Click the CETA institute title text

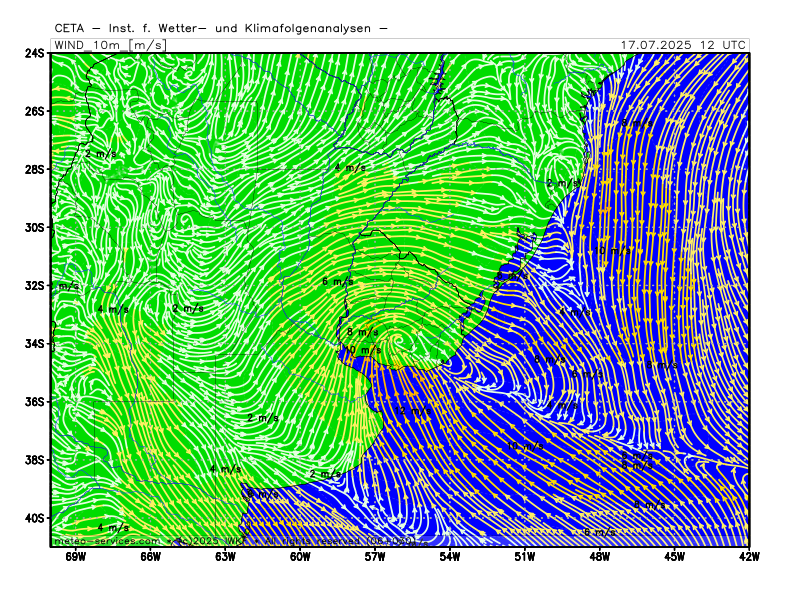click(221, 29)
